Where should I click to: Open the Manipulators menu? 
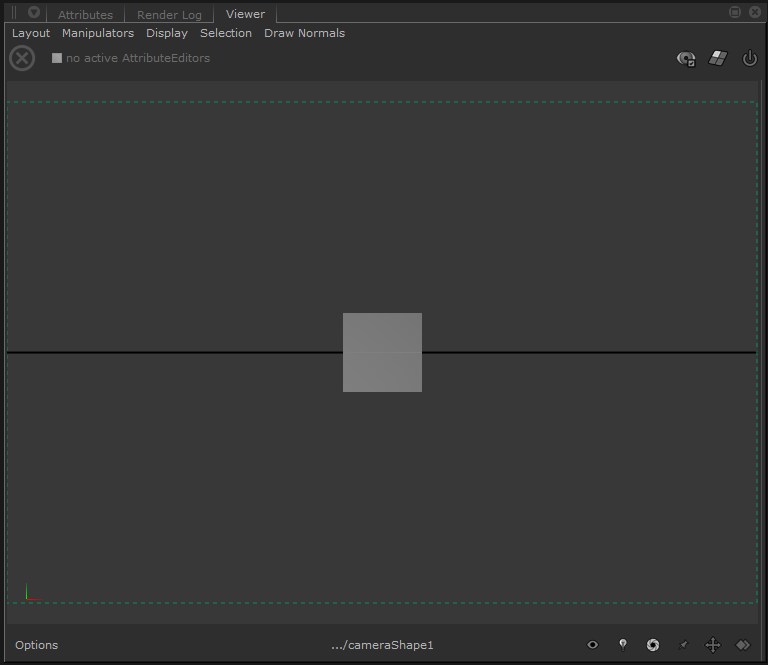(x=98, y=33)
